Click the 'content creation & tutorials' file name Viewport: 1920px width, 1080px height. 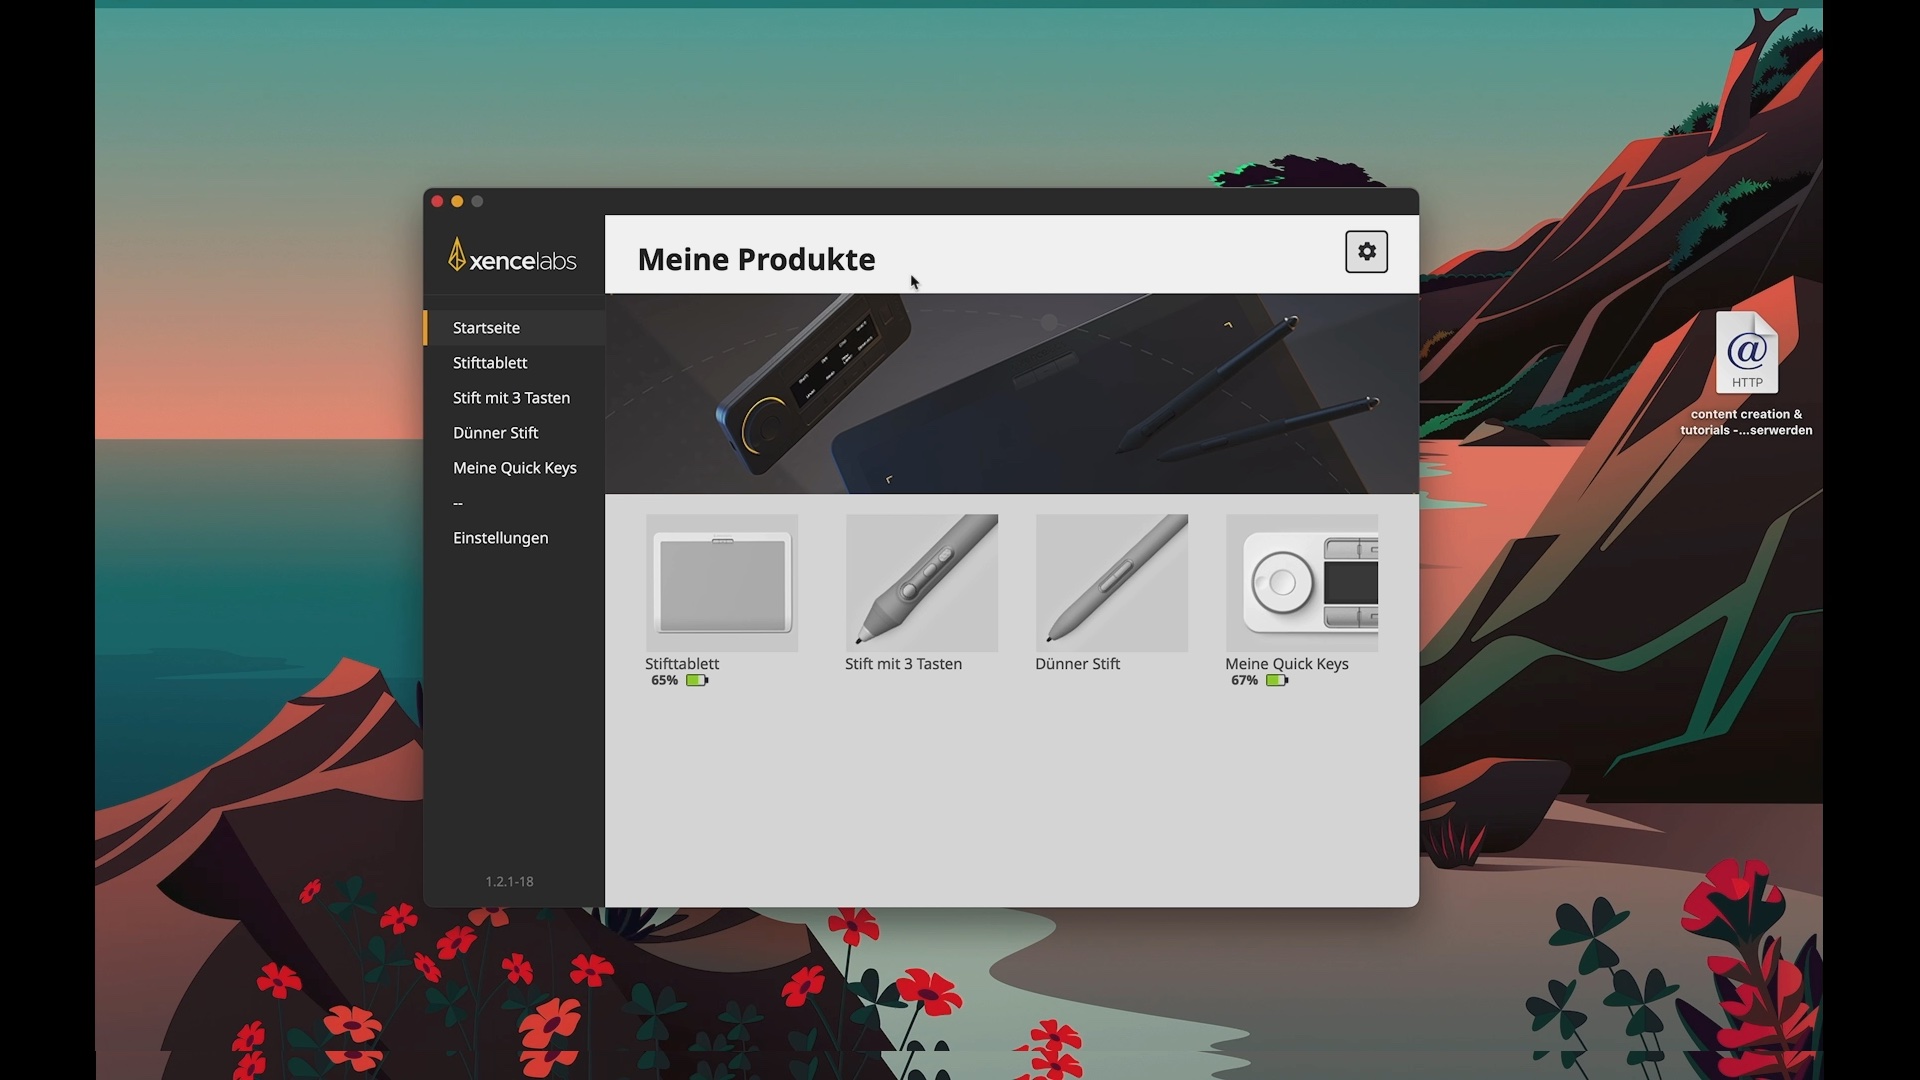[x=1746, y=423]
